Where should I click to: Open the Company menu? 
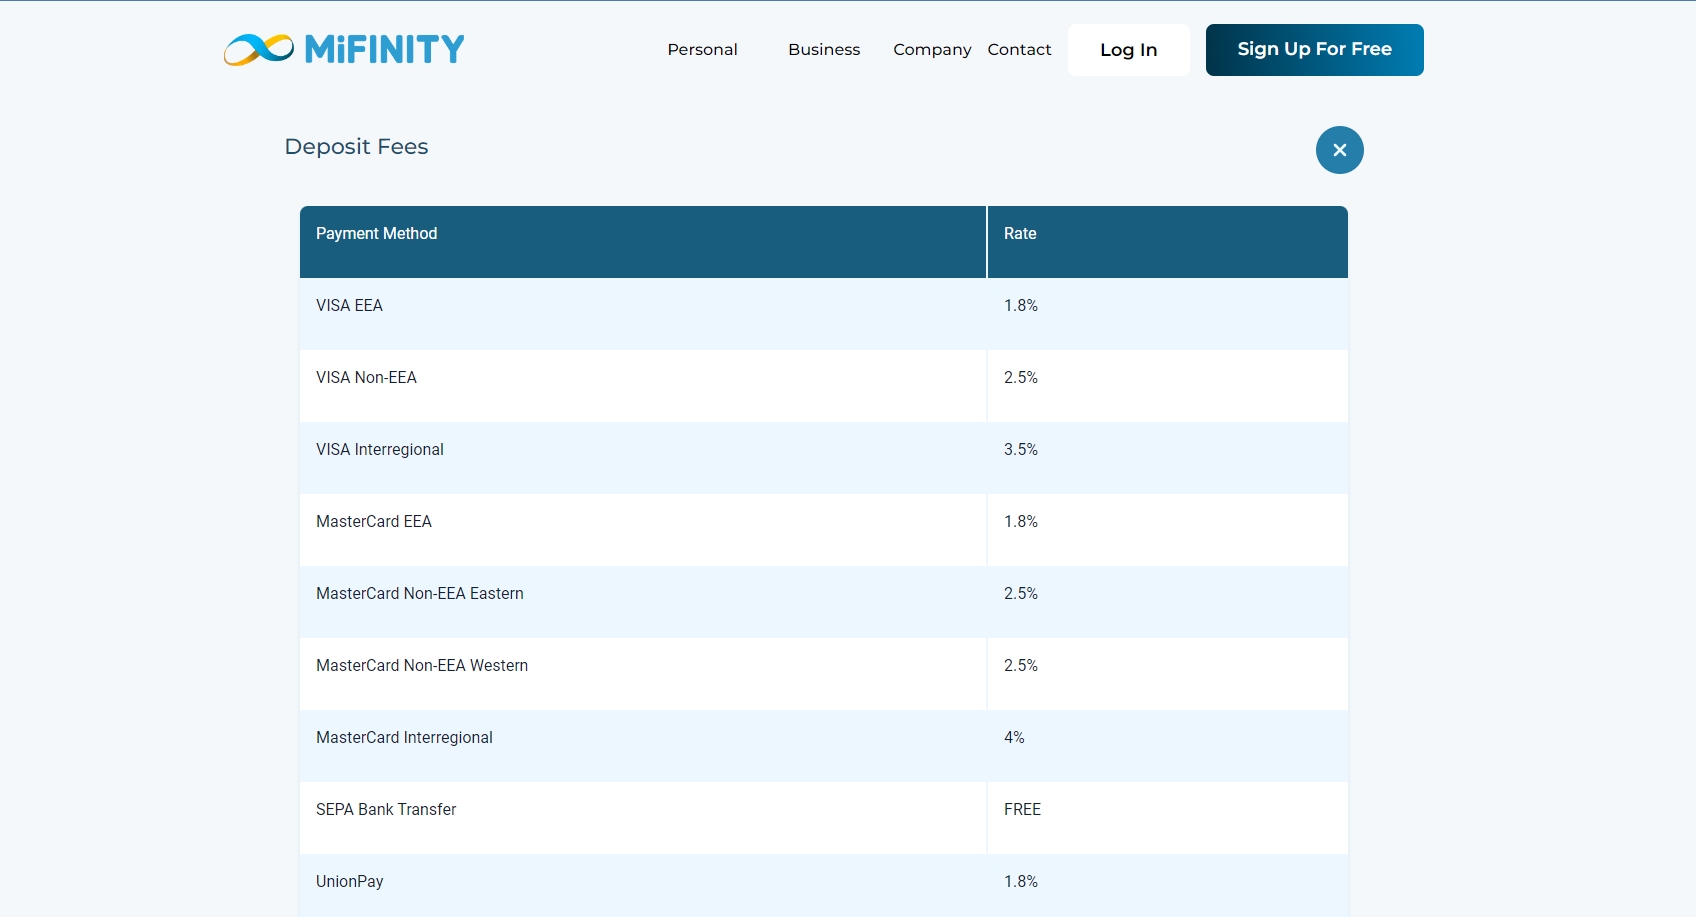tap(932, 50)
